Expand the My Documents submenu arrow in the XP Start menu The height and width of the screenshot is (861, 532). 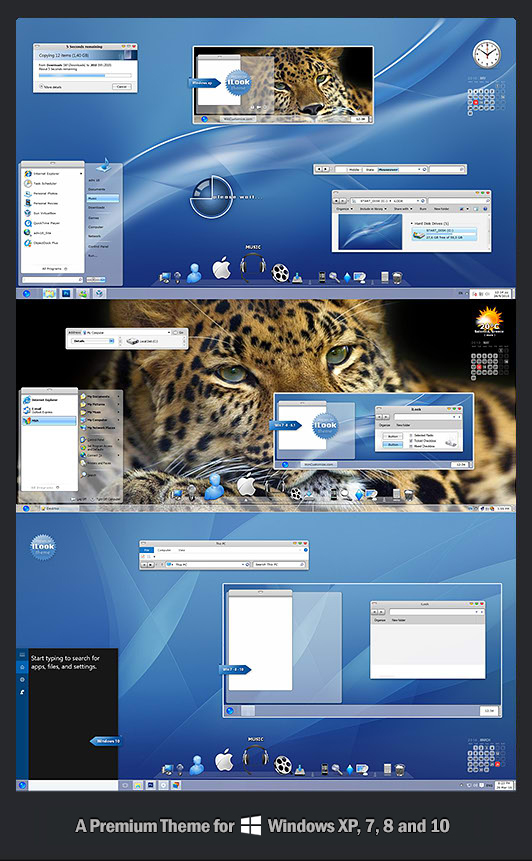click(118, 396)
